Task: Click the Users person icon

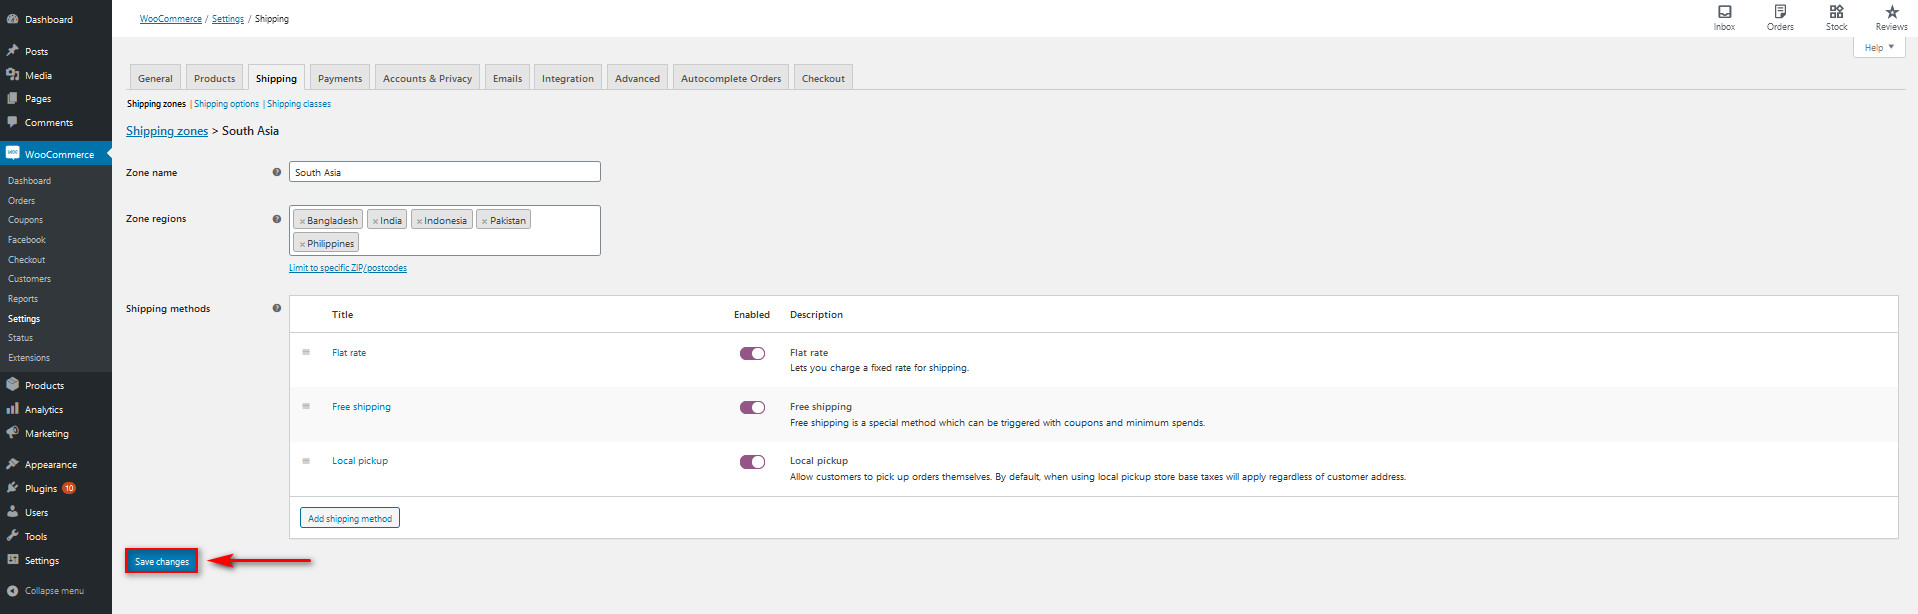Action: coord(13,512)
